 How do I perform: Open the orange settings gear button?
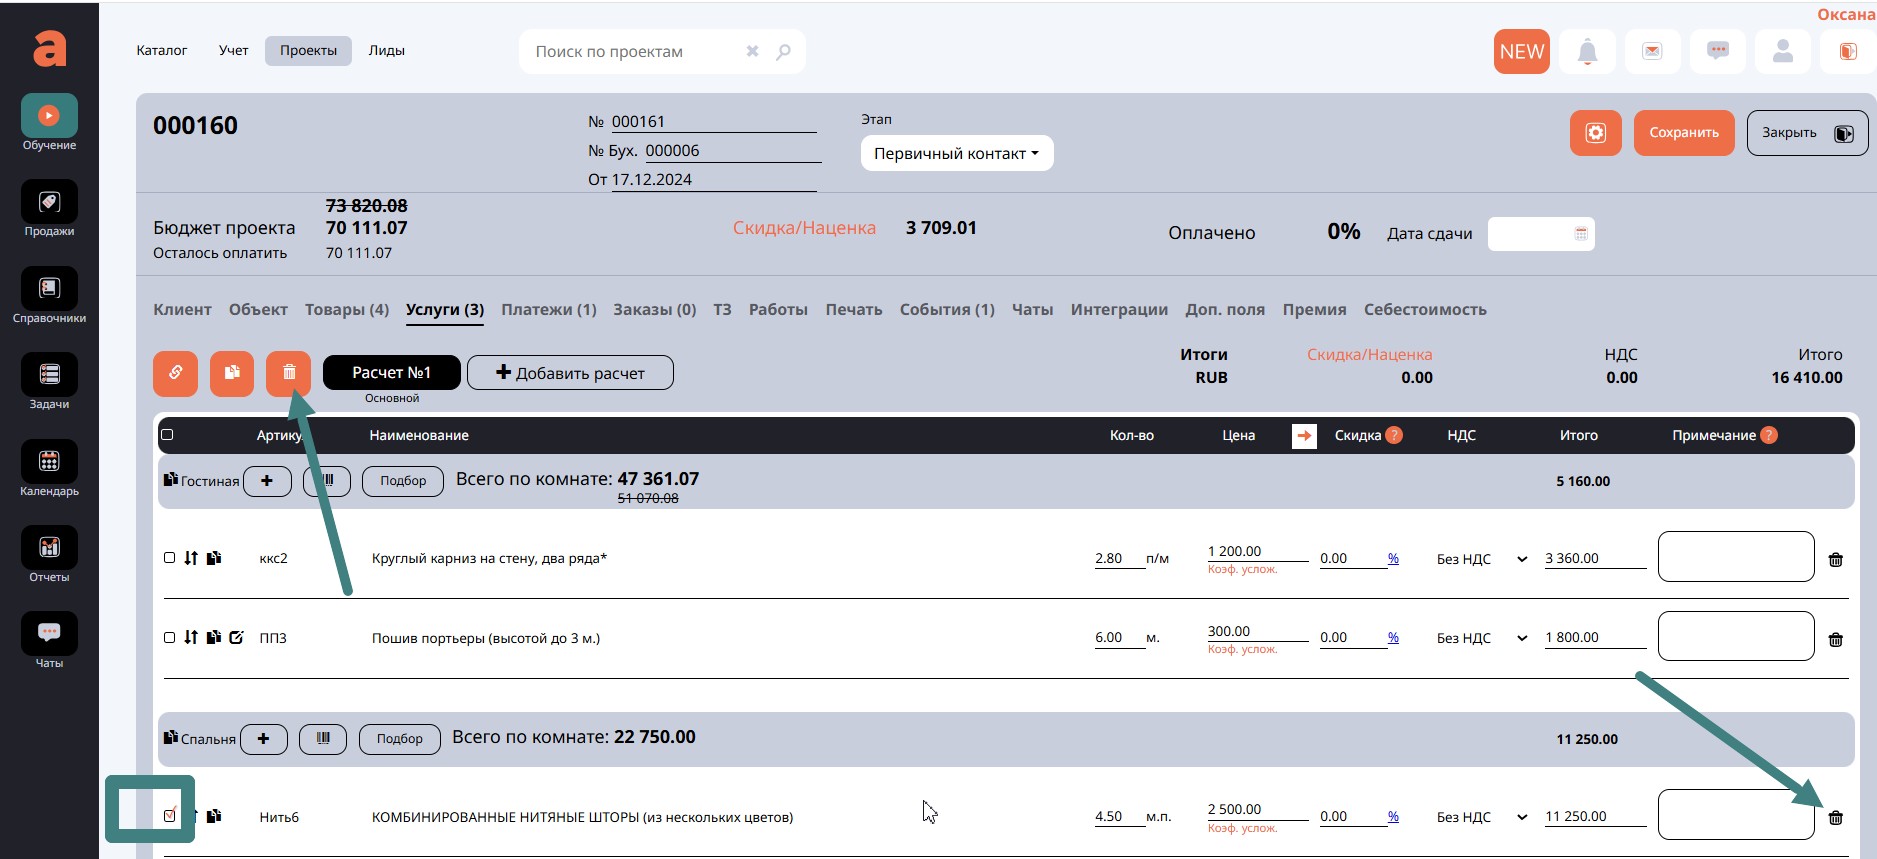point(1595,133)
